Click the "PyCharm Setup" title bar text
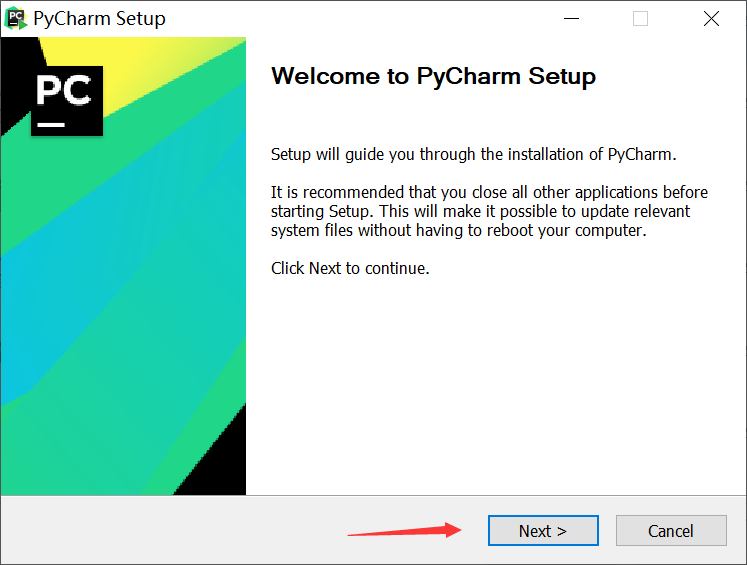The height and width of the screenshot is (565, 747). pyautogui.click(x=99, y=19)
